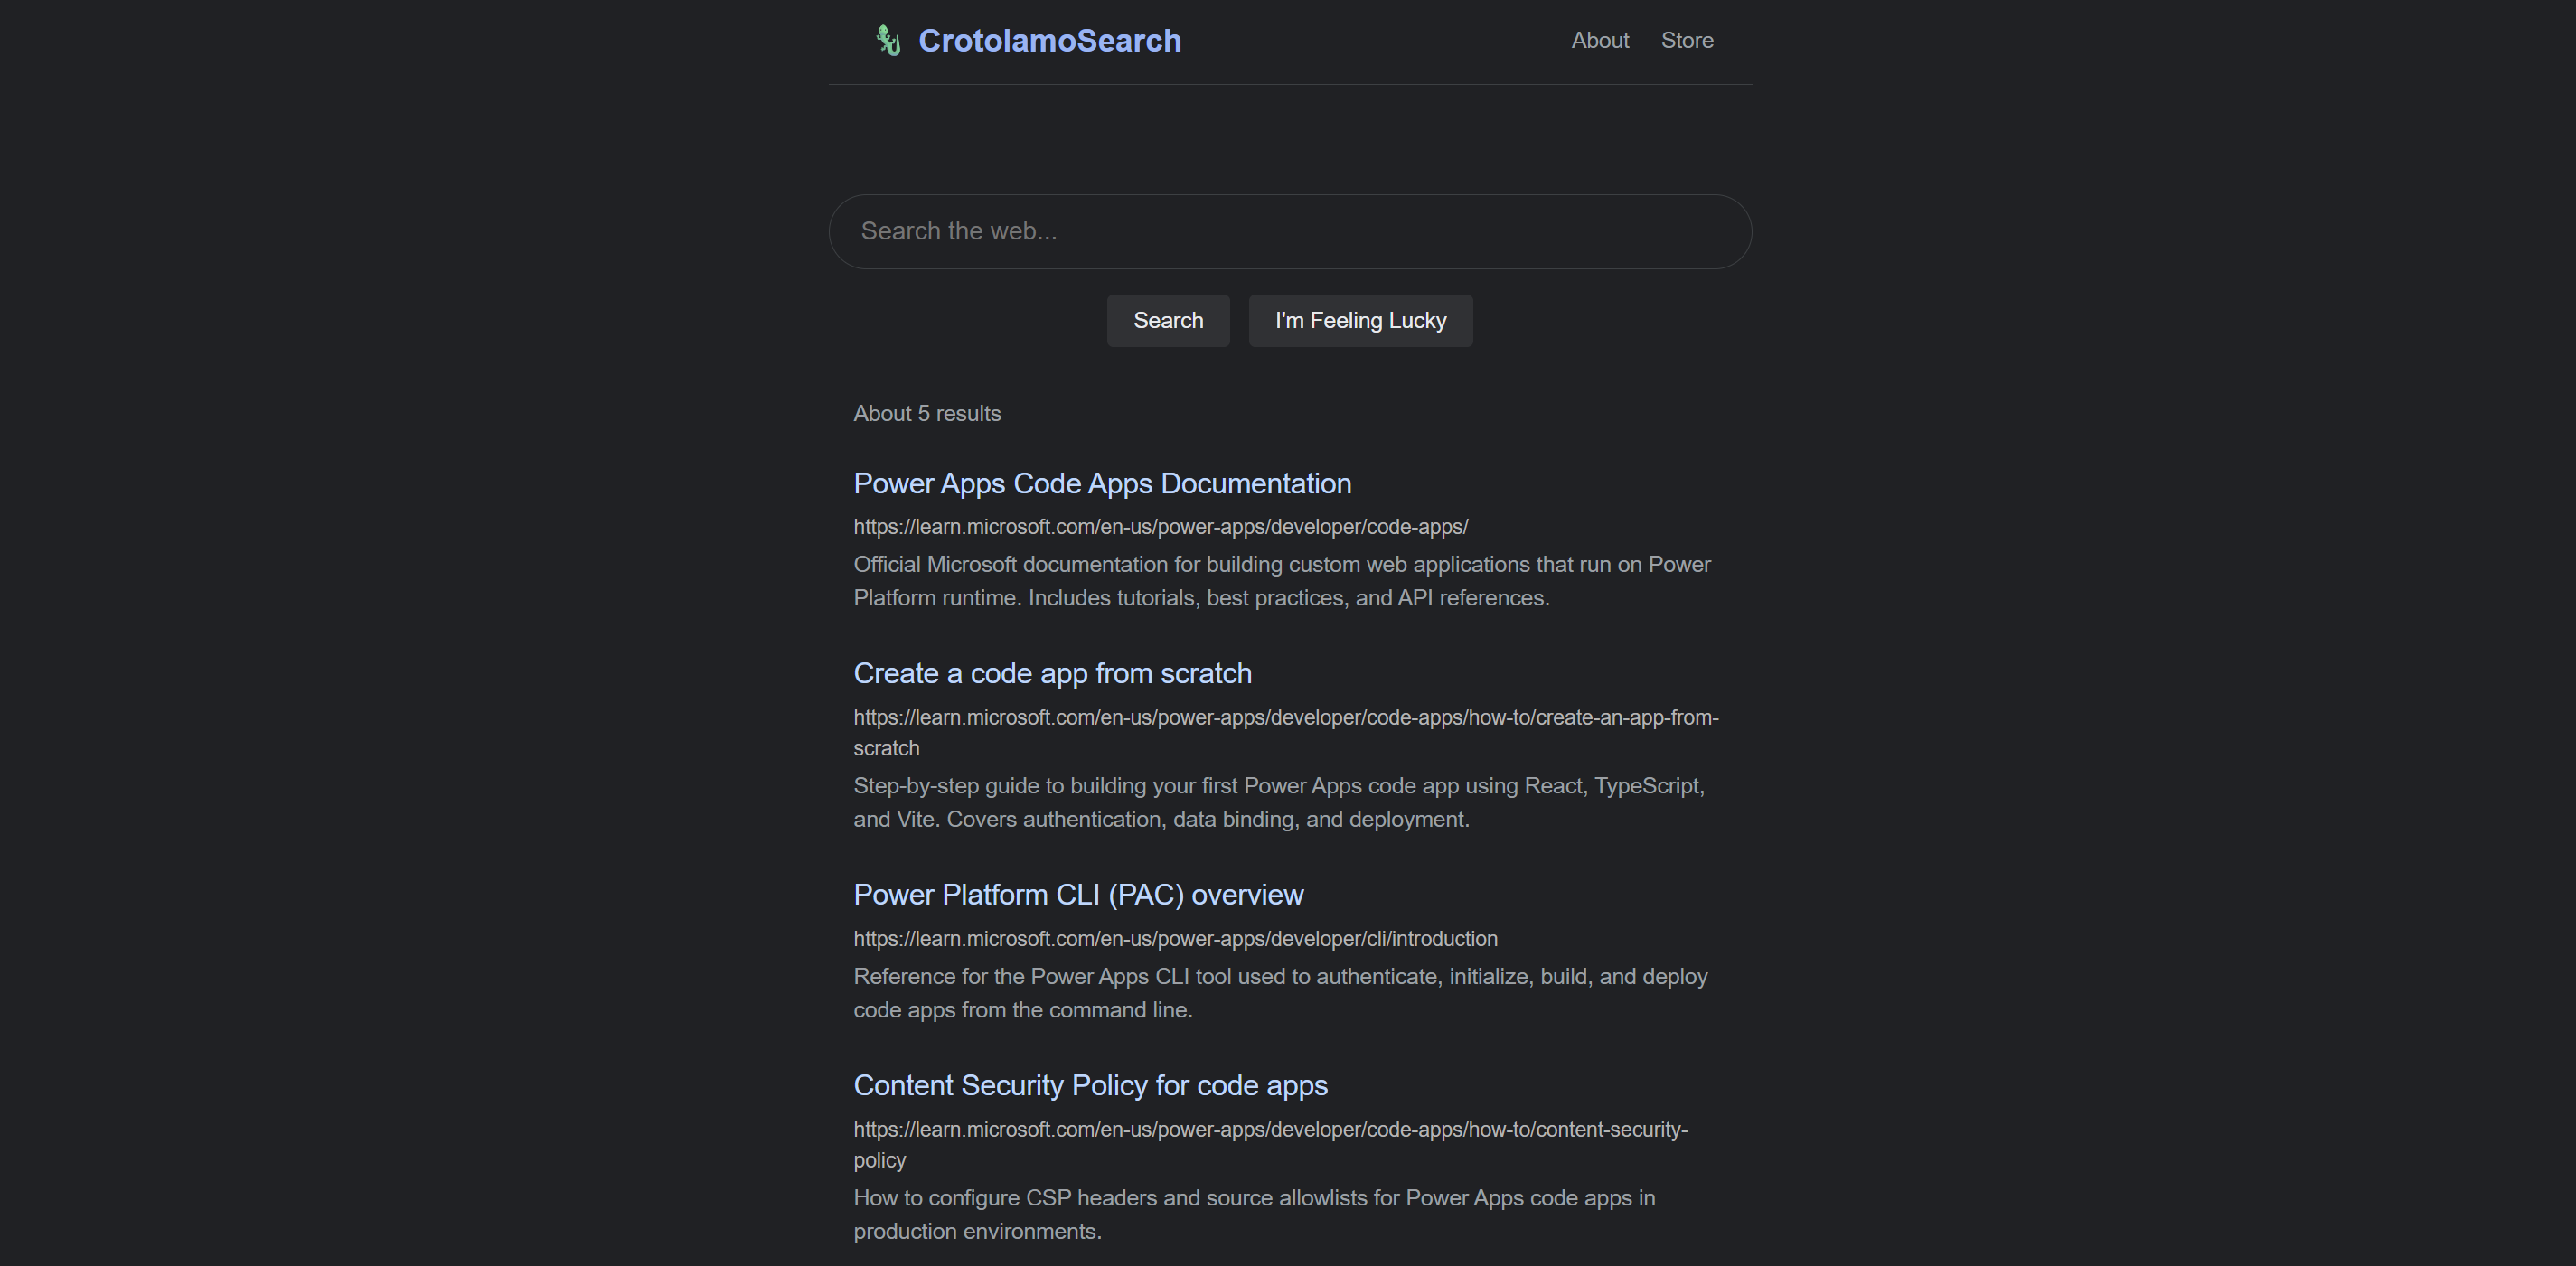Click the Official Microsoft documentation snippet text

(x=1281, y=581)
